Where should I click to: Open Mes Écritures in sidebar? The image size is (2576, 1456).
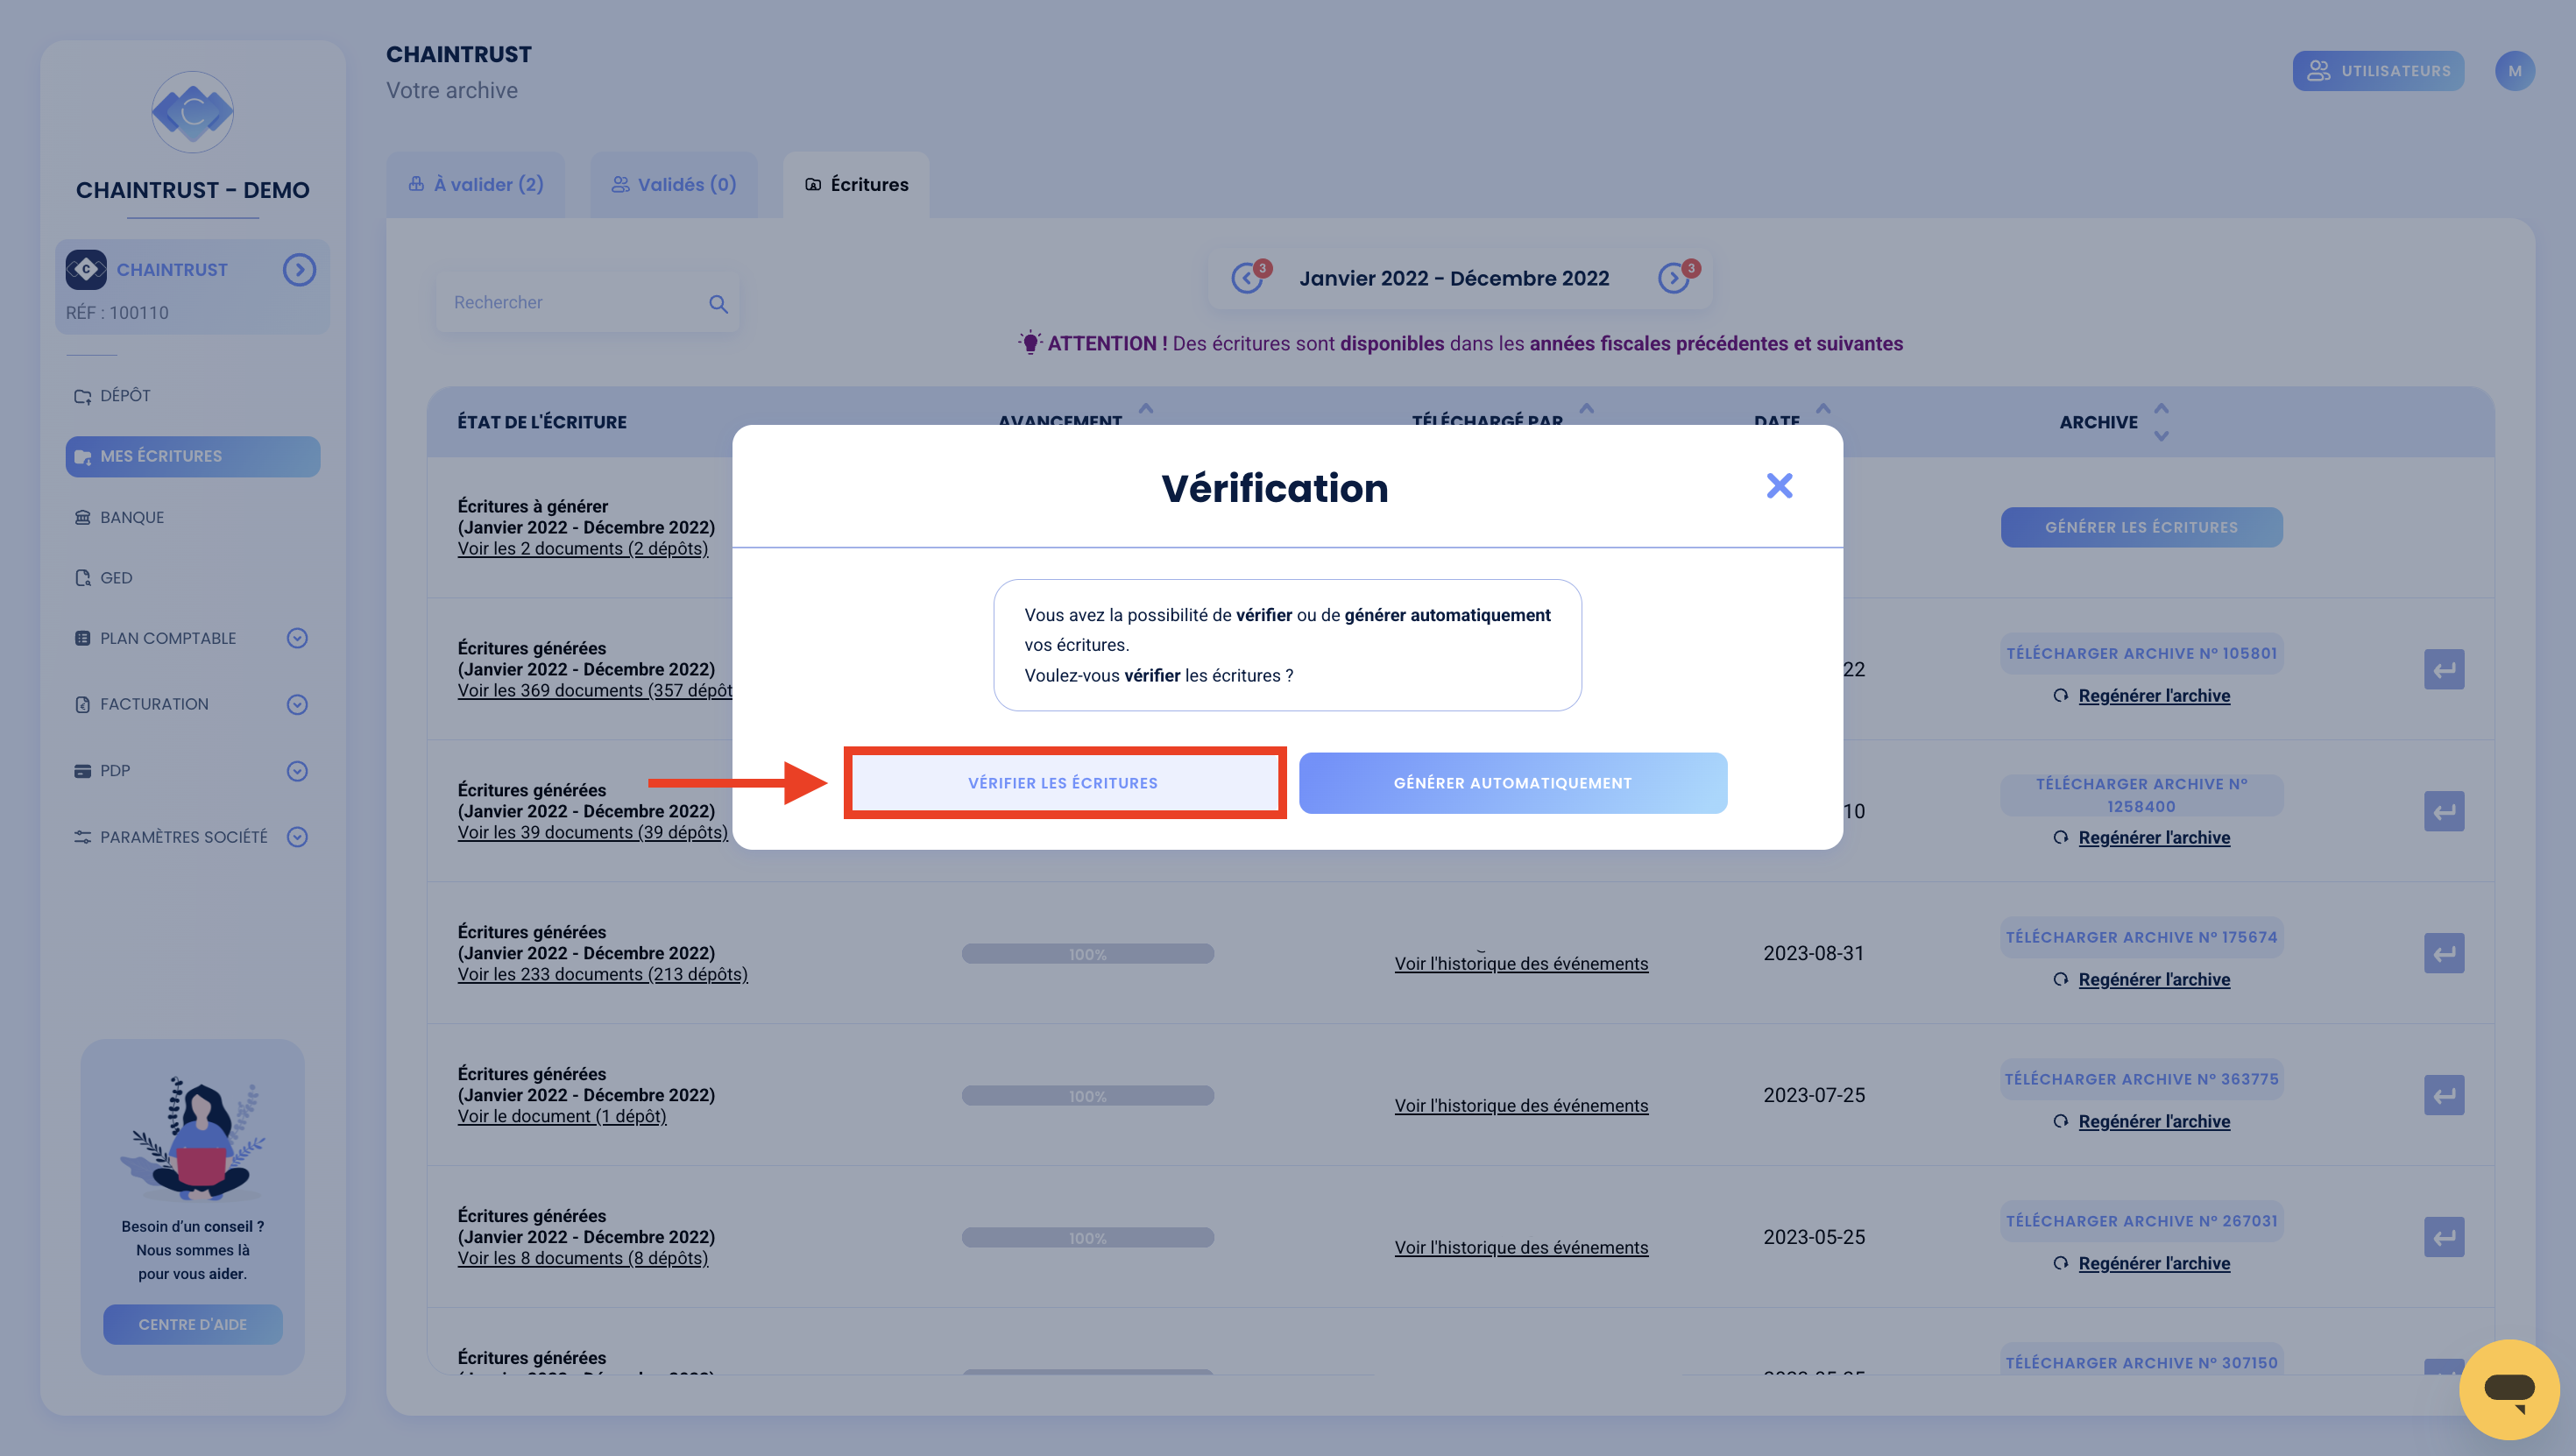pos(193,456)
